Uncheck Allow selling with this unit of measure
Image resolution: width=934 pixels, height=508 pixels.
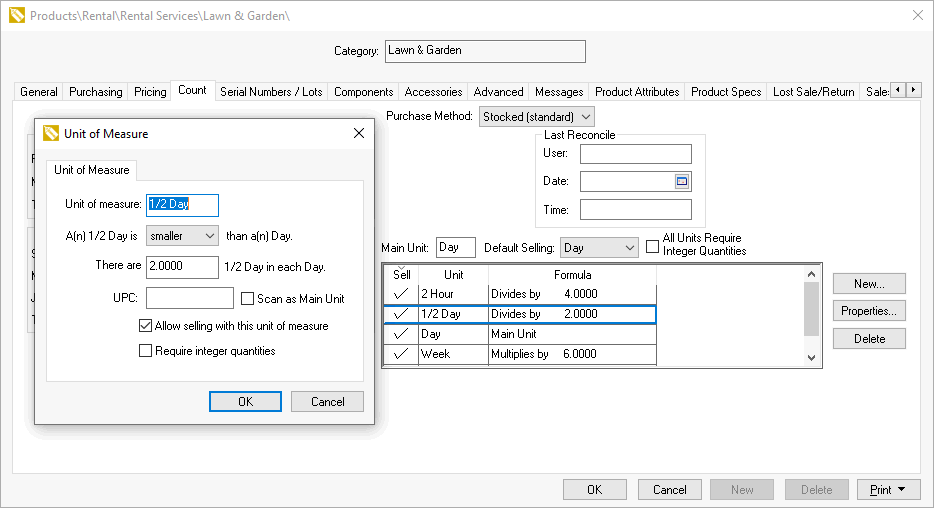[146, 326]
